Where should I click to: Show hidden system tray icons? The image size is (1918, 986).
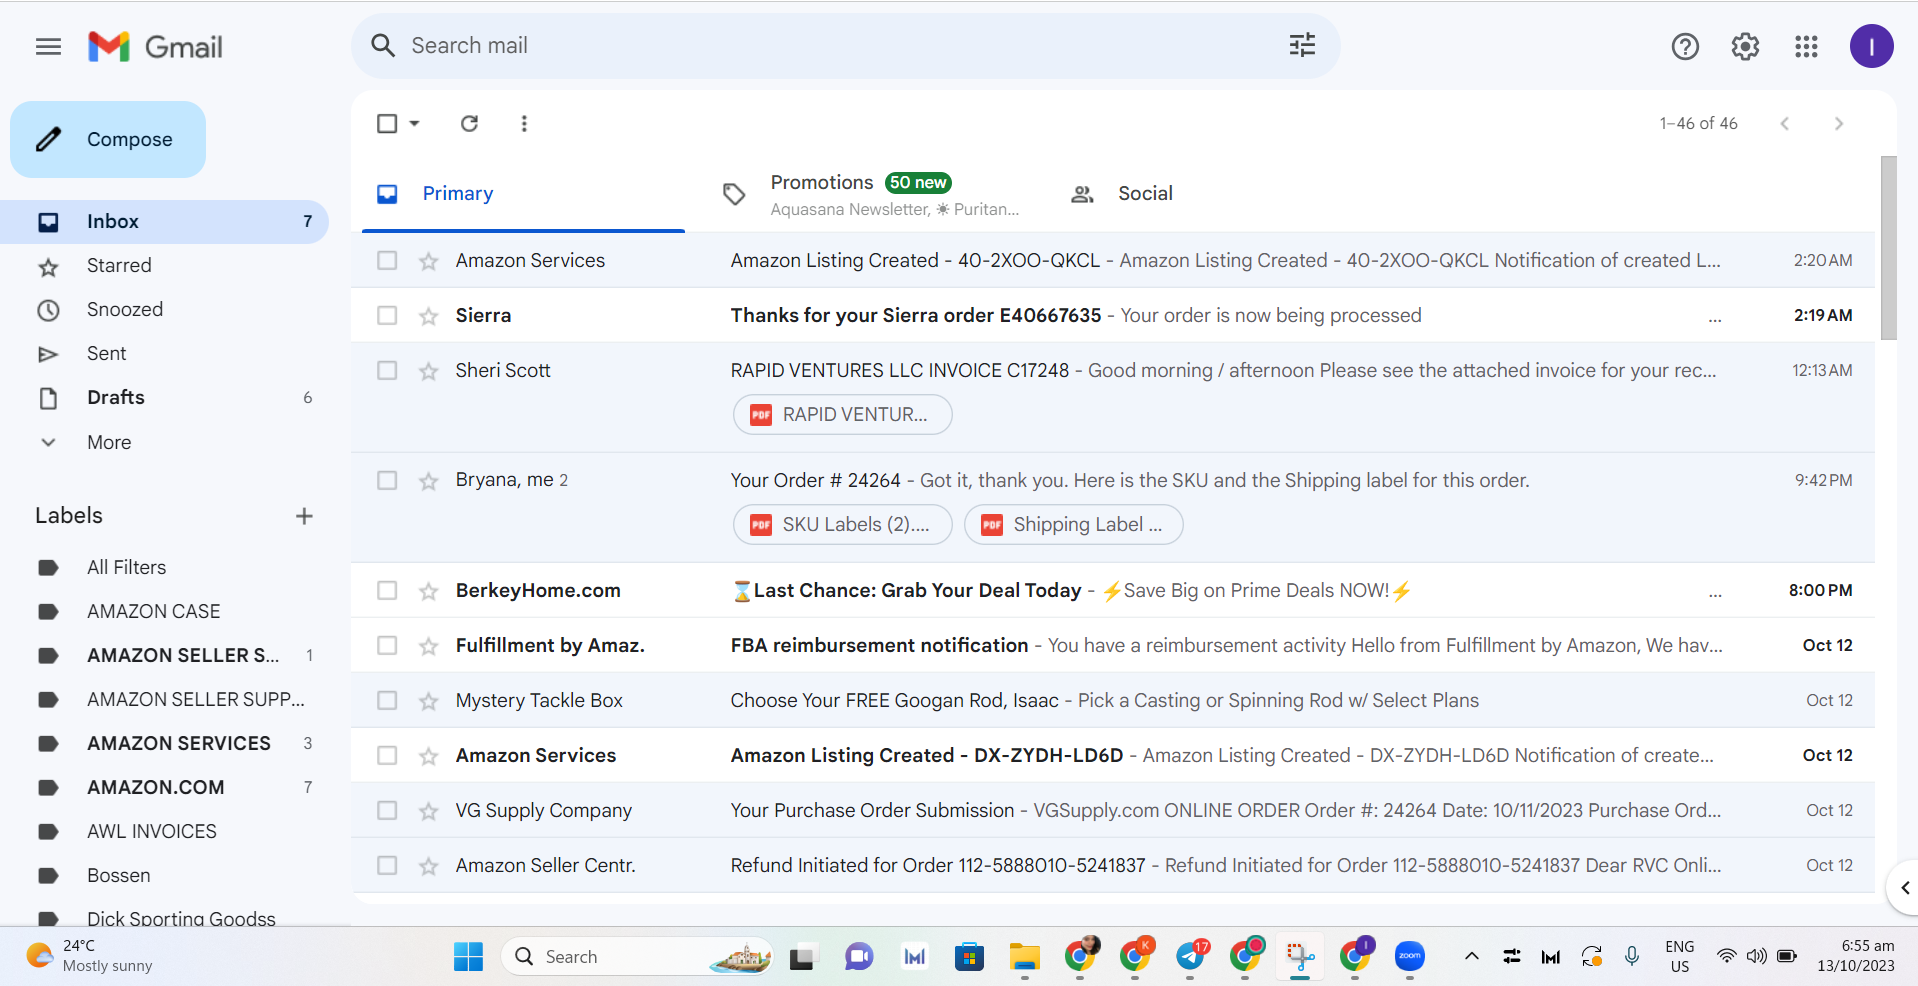[x=1471, y=957]
